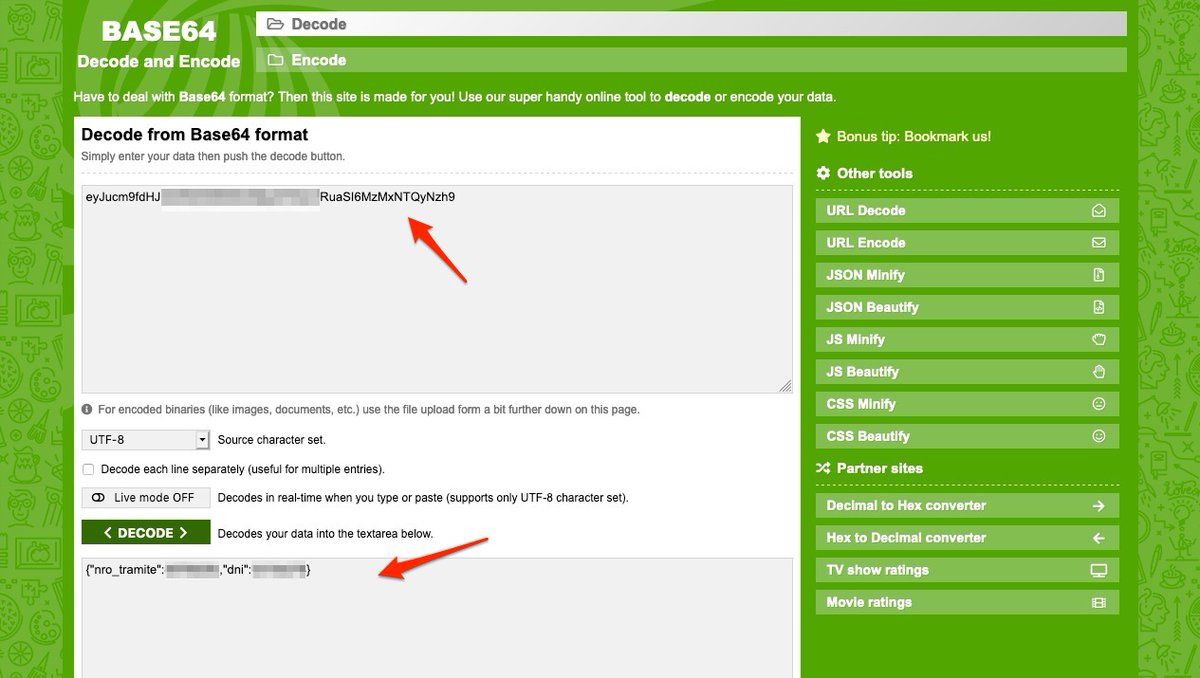Open the CSS Minify tool
This screenshot has width=1200, height=678.
pyautogui.click(x=967, y=404)
